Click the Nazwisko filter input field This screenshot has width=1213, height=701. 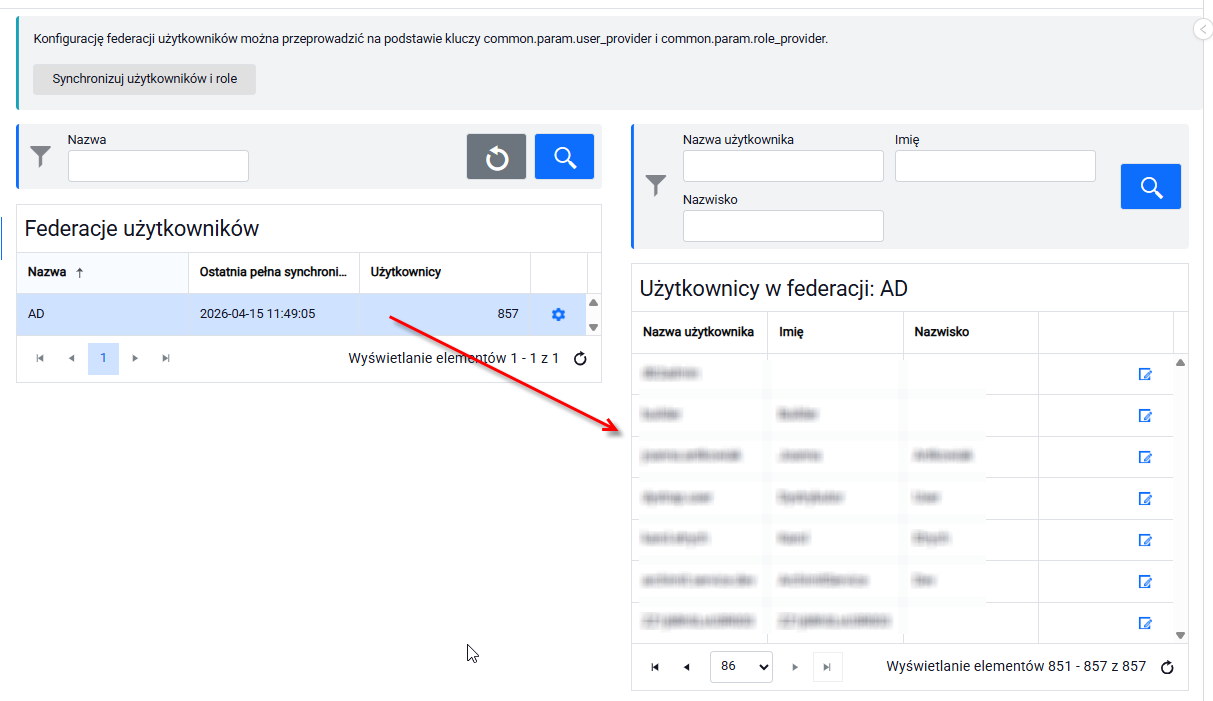[783, 226]
